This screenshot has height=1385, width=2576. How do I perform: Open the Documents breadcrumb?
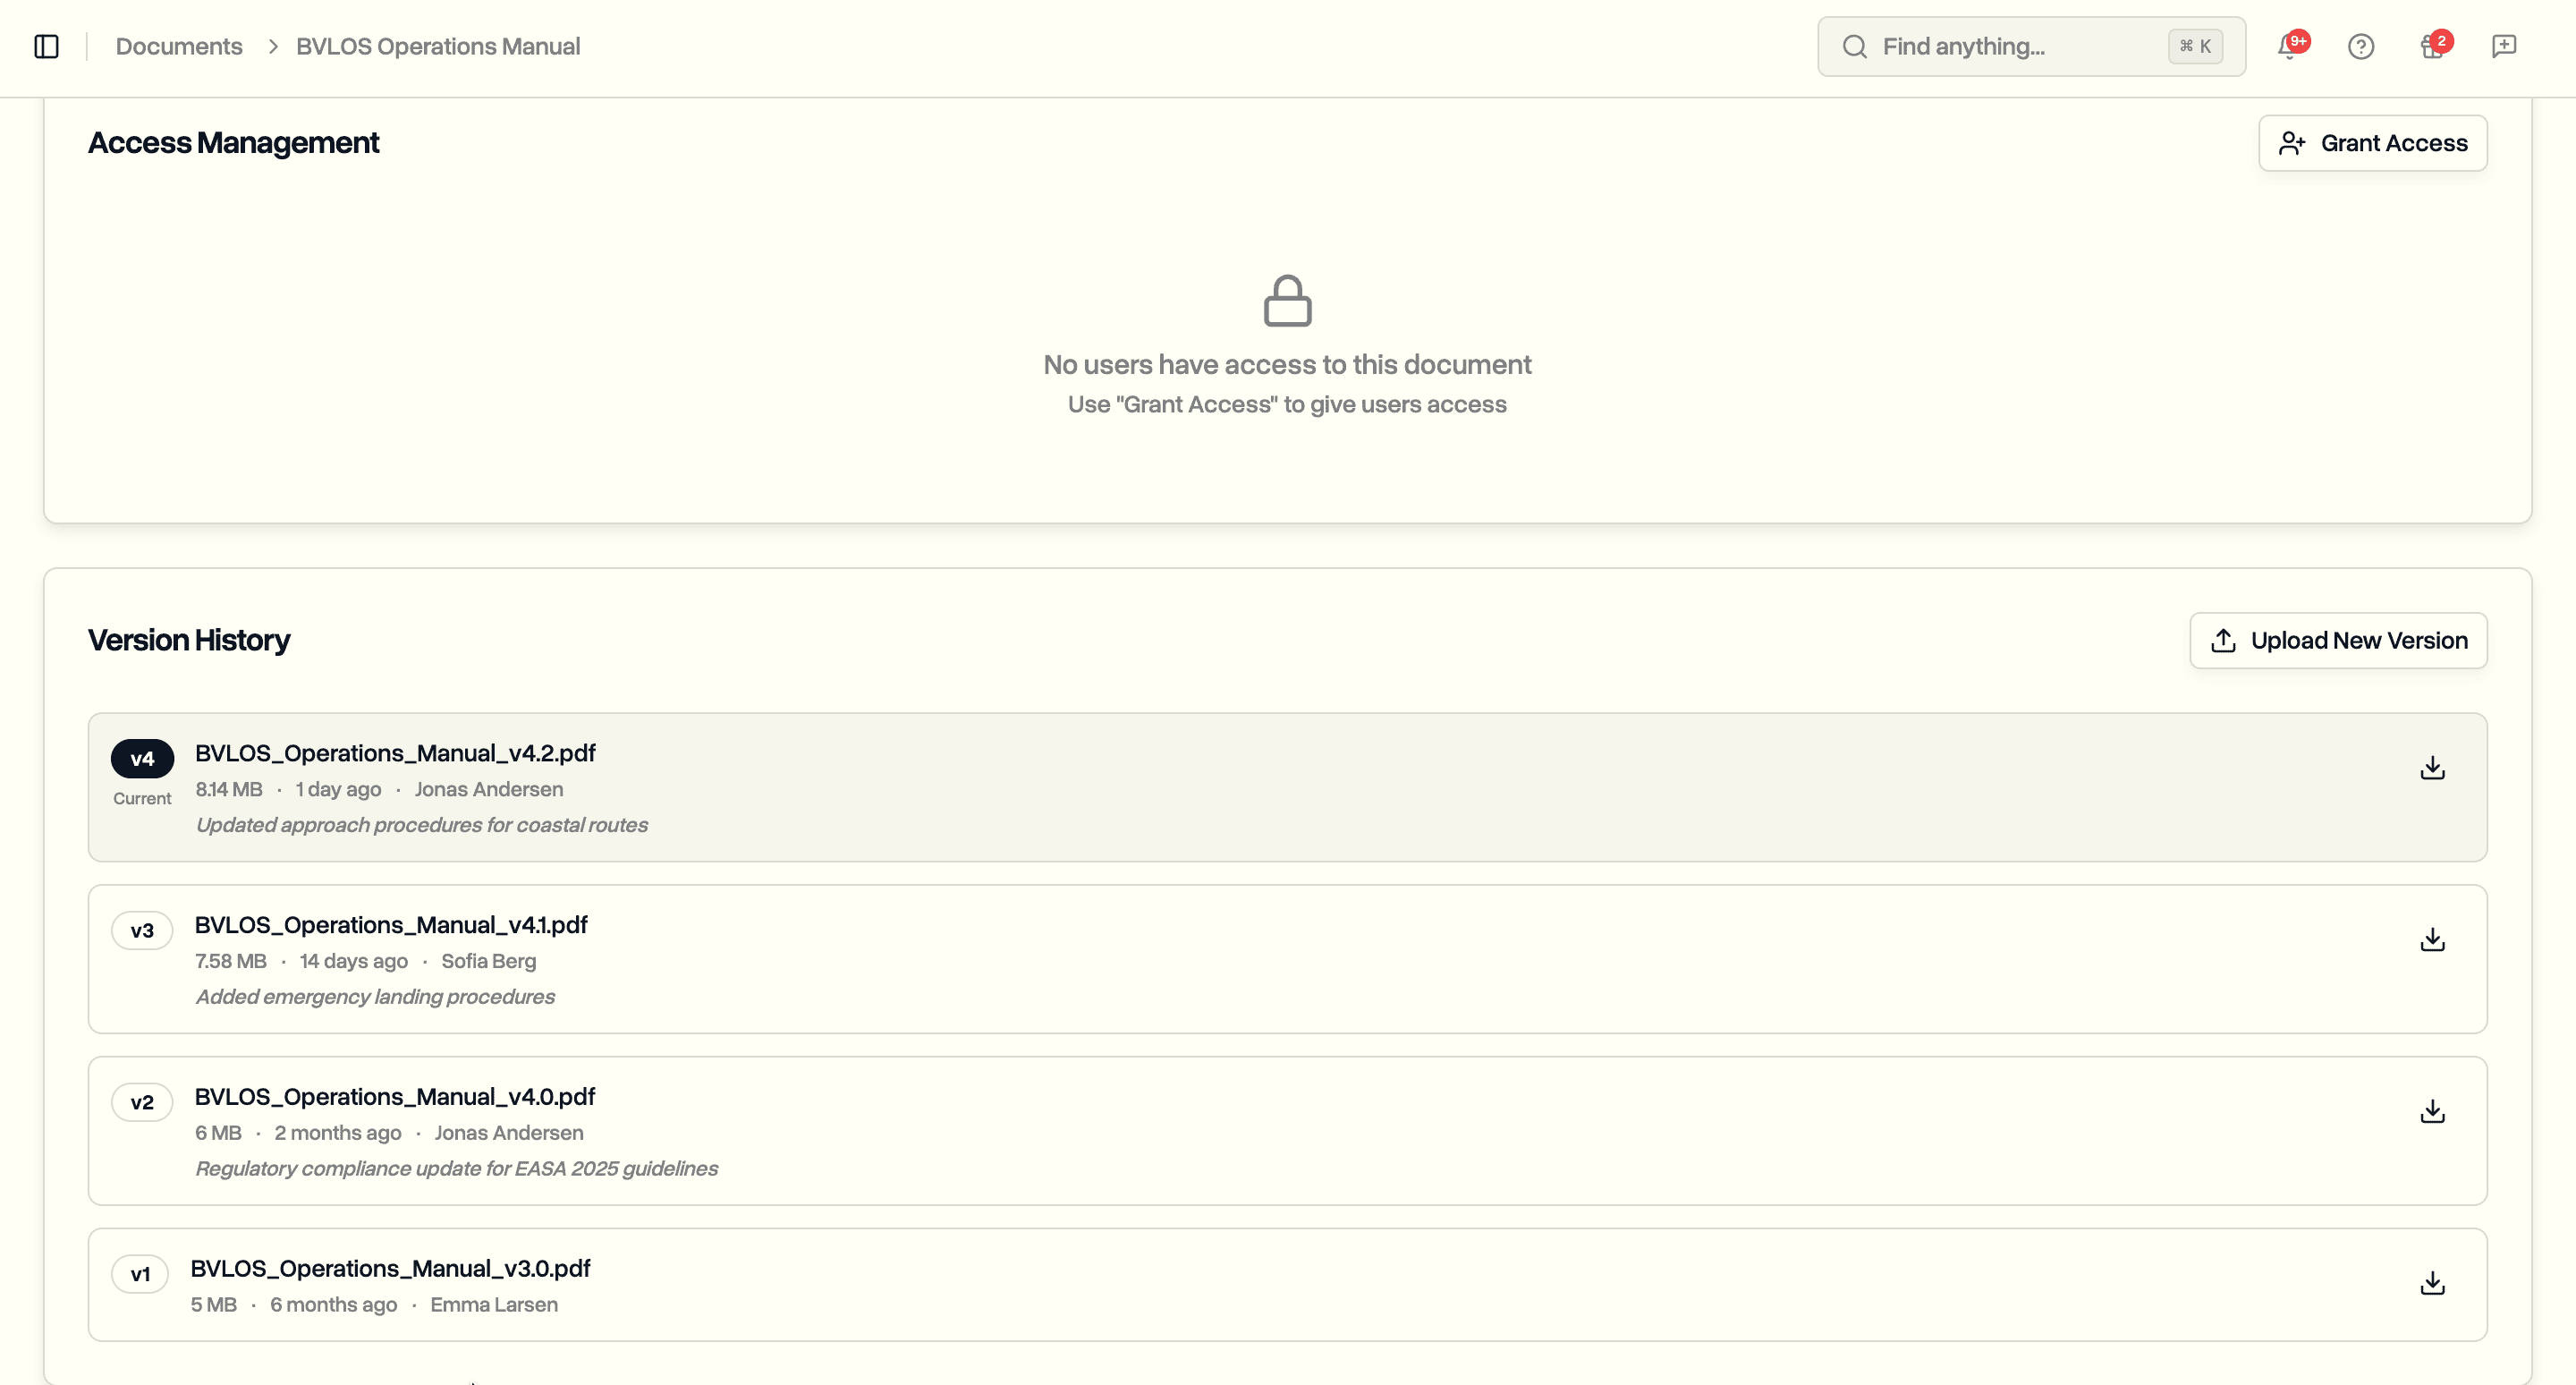(x=178, y=46)
